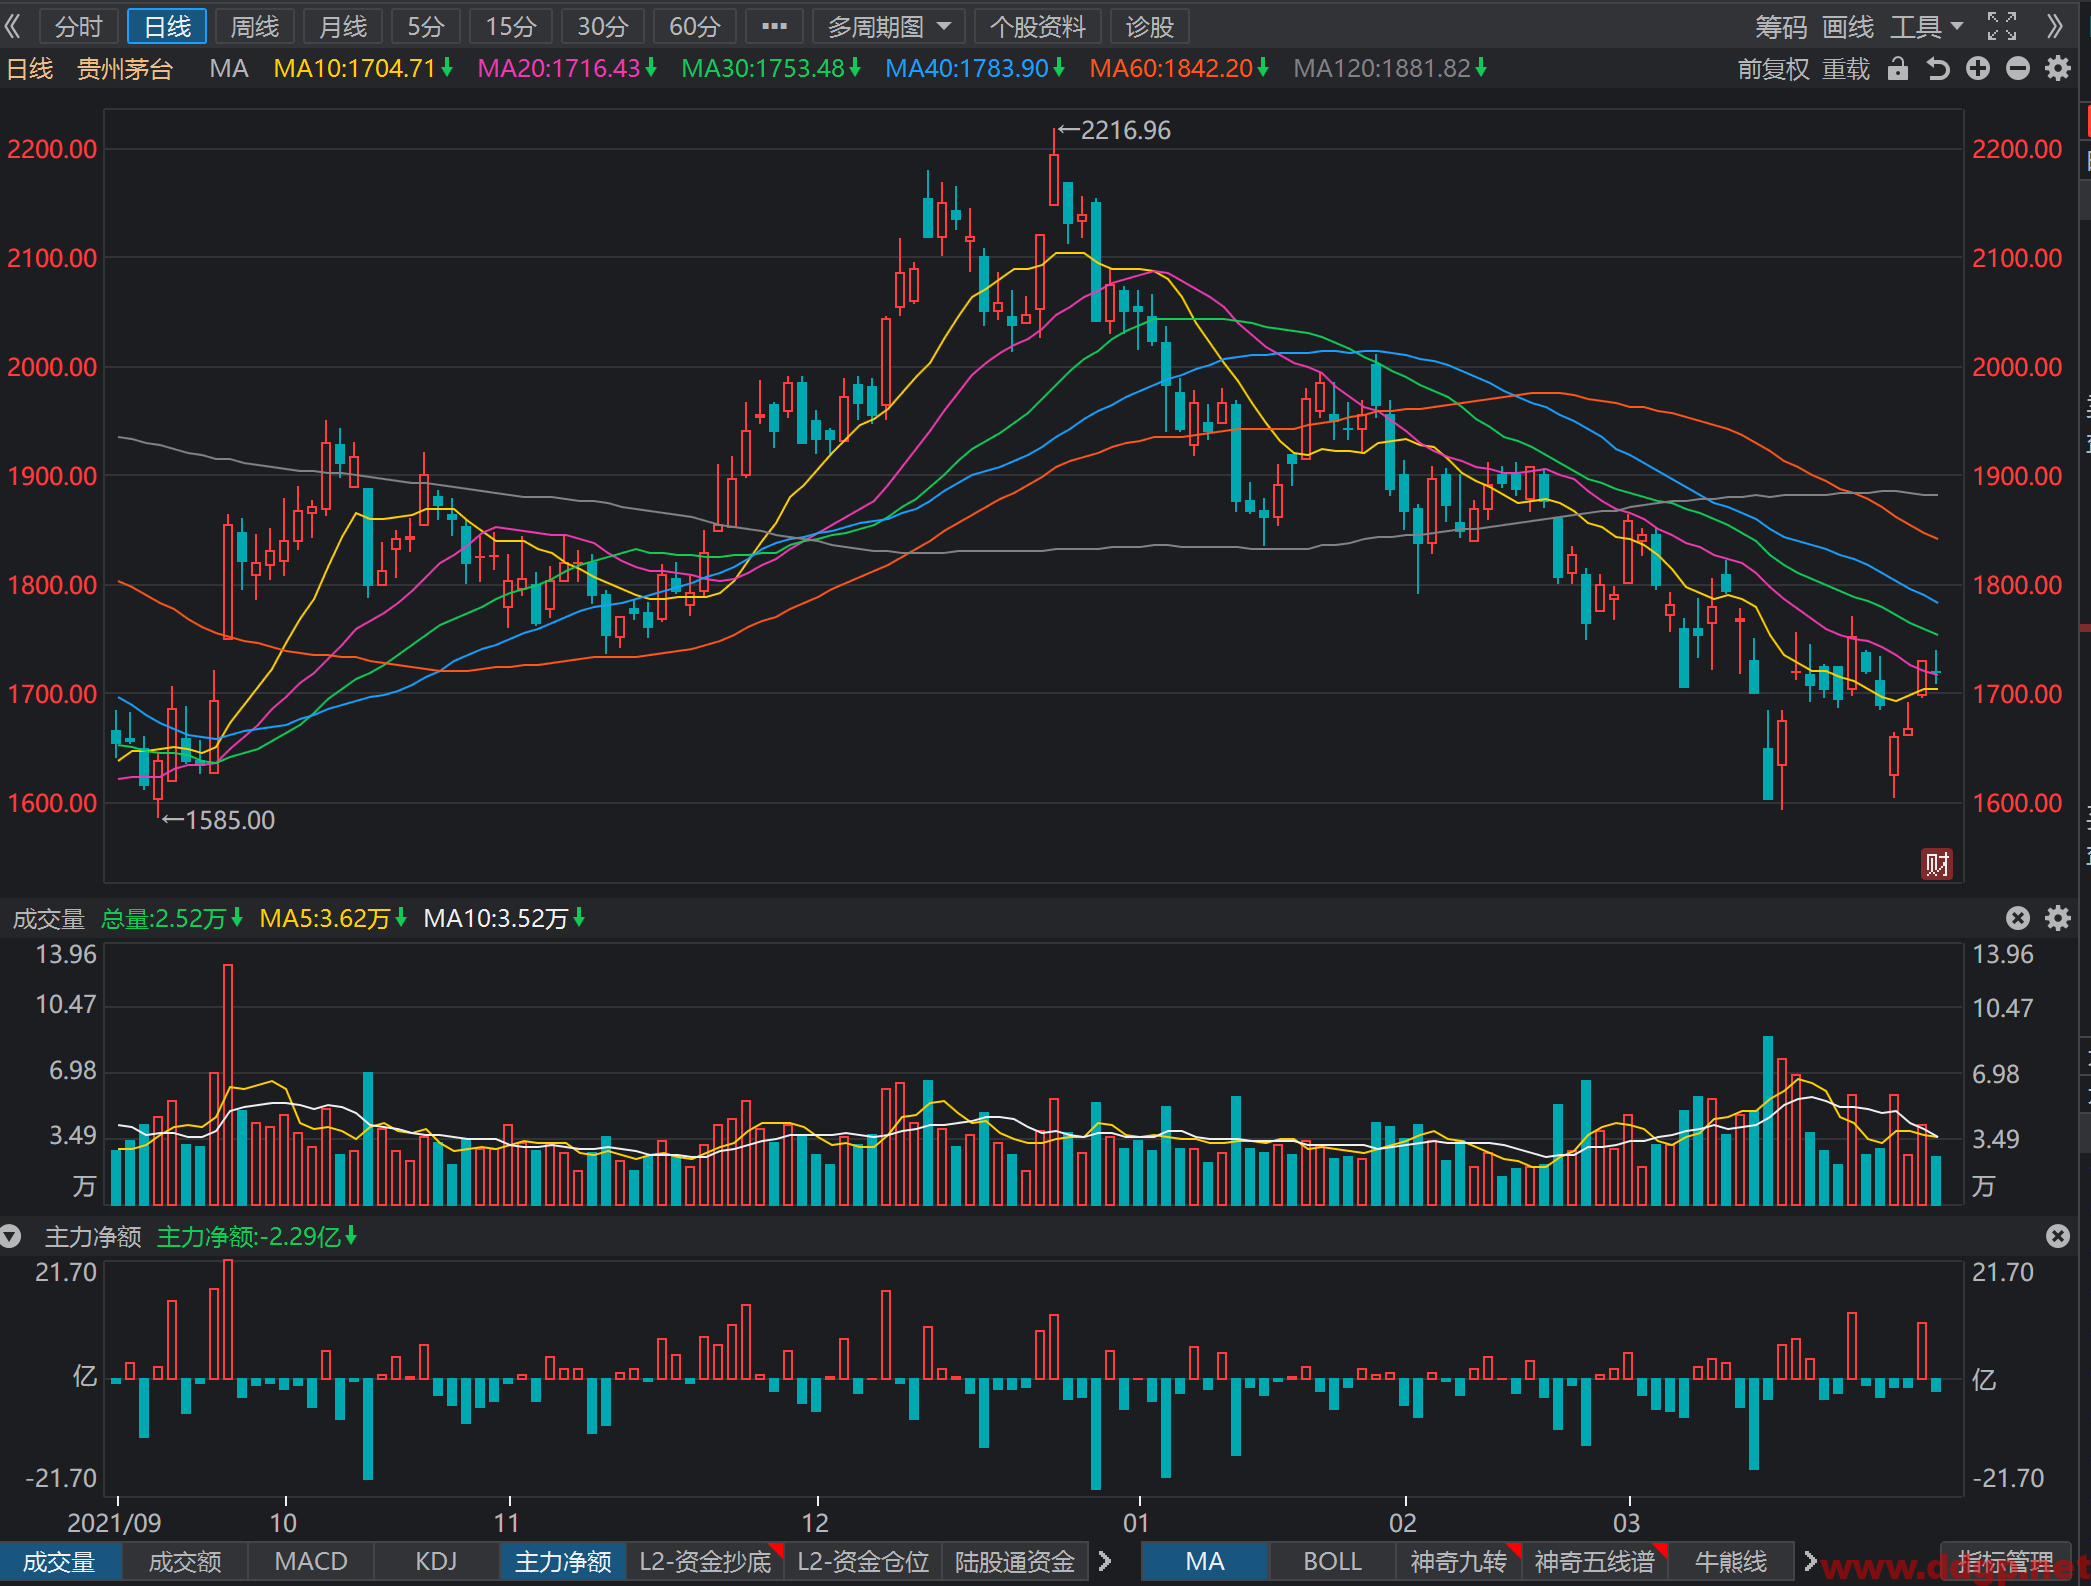The height and width of the screenshot is (1586, 2091).
Task: Click the undo arrow icon
Action: 1938,69
